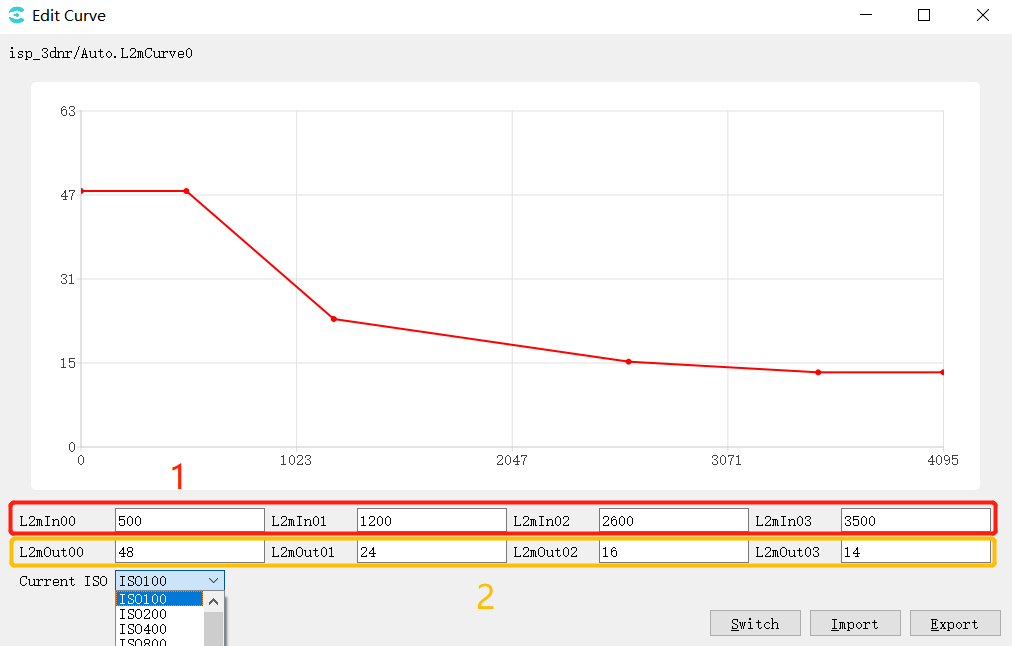Click the L2mOut00 label

pos(52,552)
